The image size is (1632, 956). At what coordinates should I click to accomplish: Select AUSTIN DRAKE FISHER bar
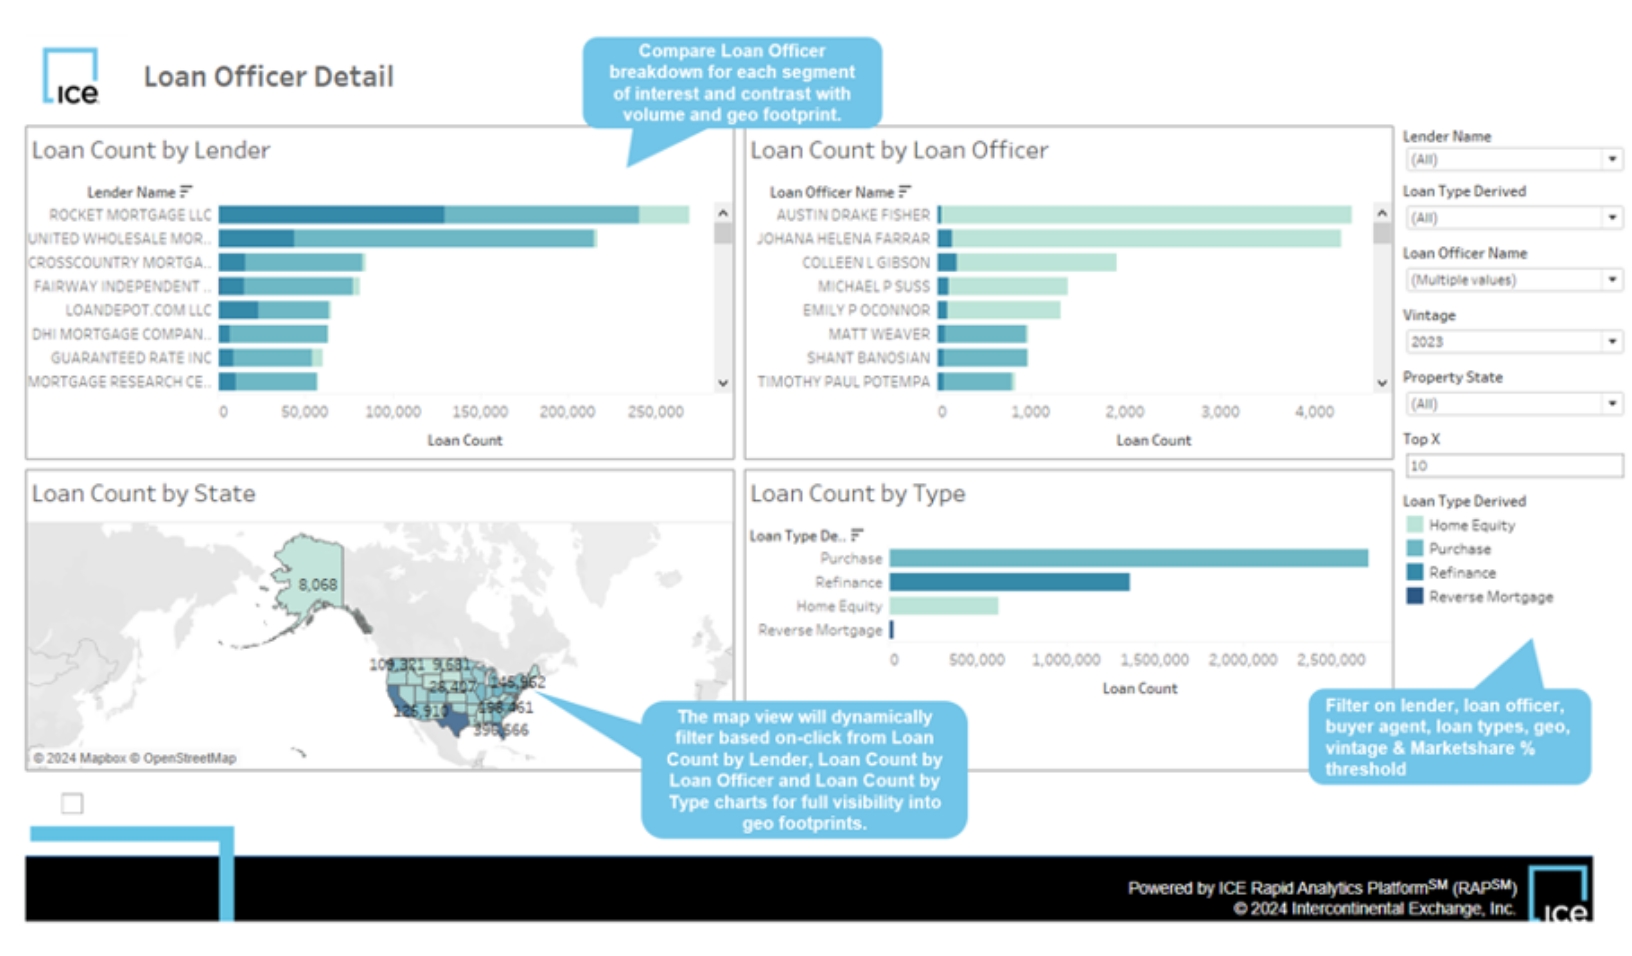(x=1145, y=215)
